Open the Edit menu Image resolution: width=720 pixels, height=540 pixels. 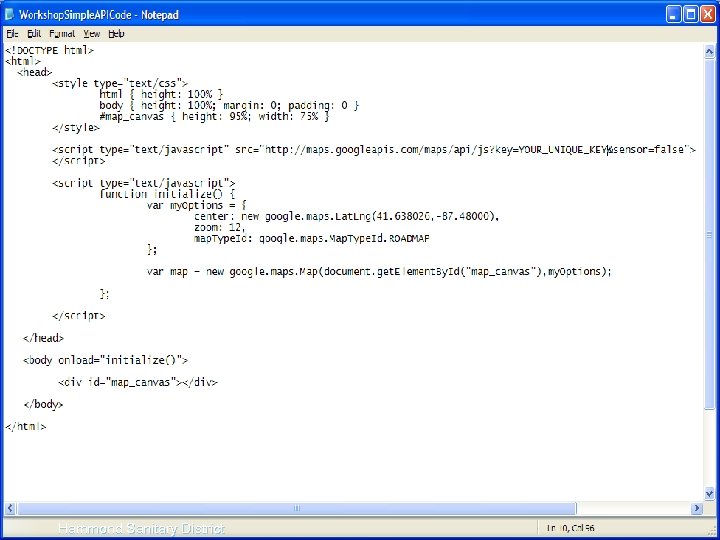point(34,34)
